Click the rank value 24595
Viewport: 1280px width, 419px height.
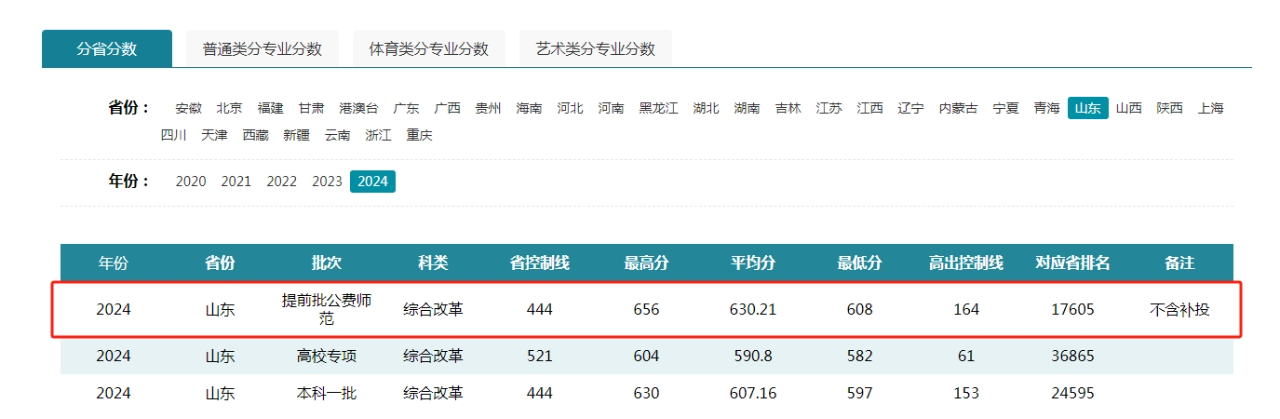[1073, 393]
